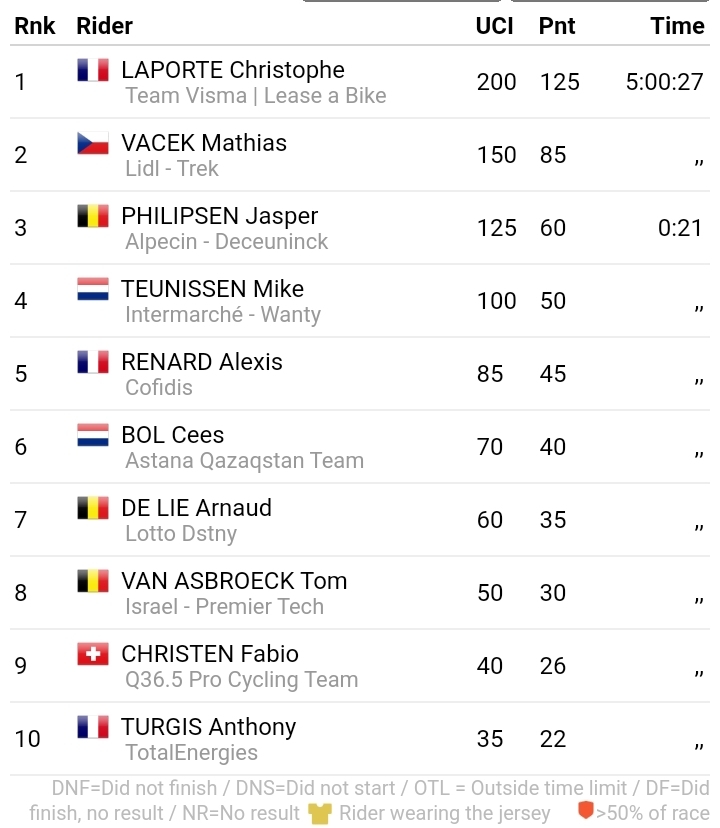The height and width of the screenshot is (828, 720).
Task: Open rider VAN ASBROECK Tom's profile
Action: [234, 581]
